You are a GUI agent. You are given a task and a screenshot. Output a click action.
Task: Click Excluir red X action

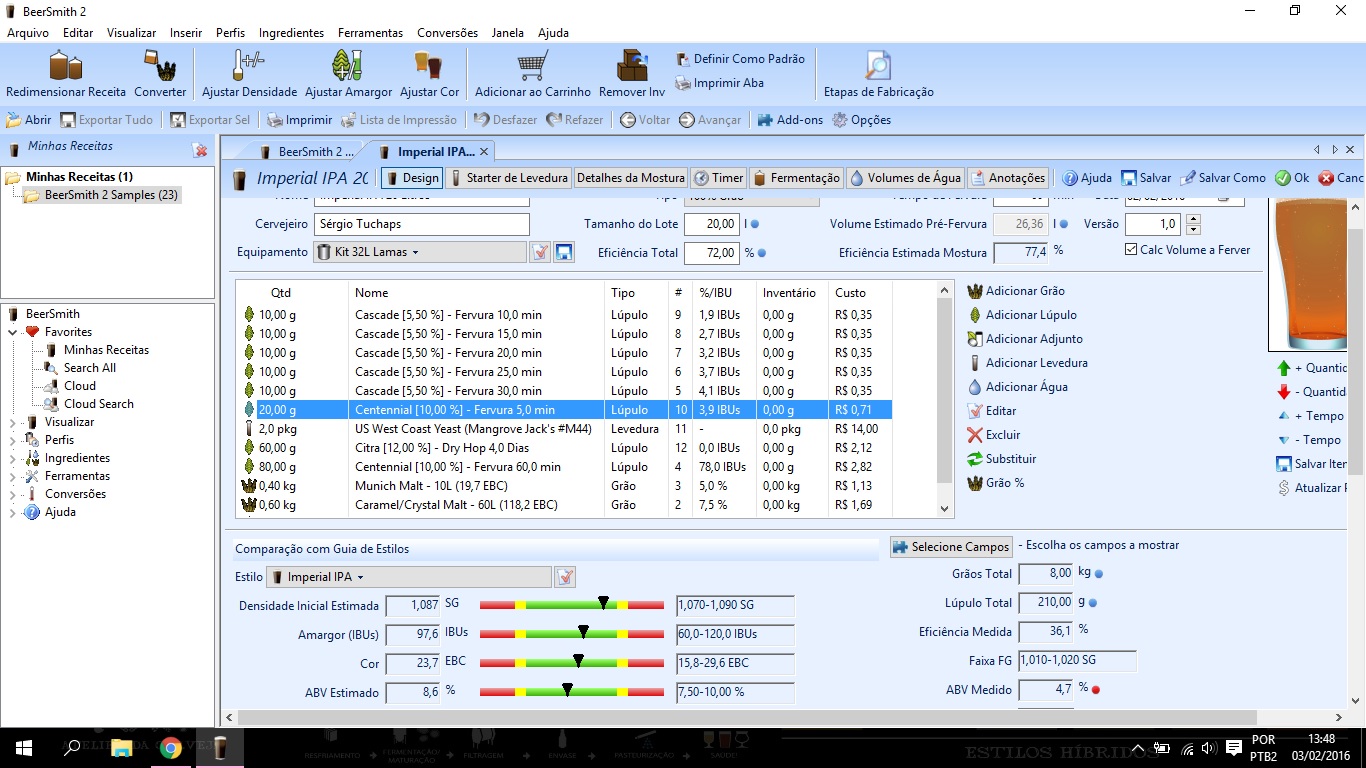tap(994, 435)
